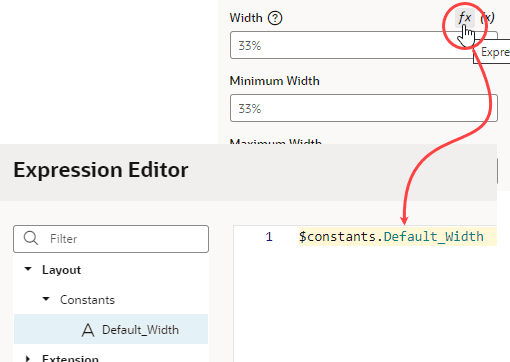Select the Constants label in the tree
The image size is (510, 362).
87,300
